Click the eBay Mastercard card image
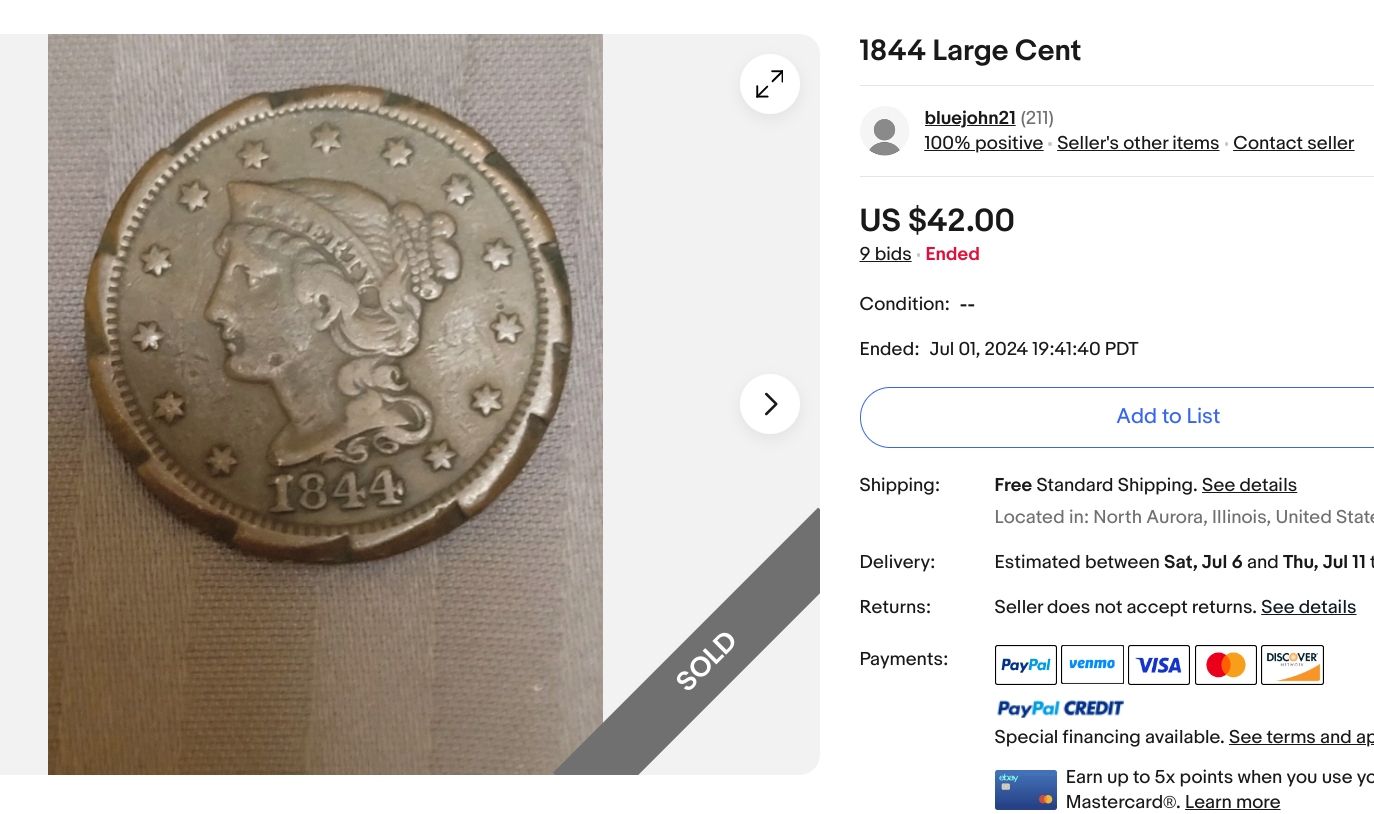Image resolution: width=1374 pixels, height=814 pixels. click(1025, 790)
